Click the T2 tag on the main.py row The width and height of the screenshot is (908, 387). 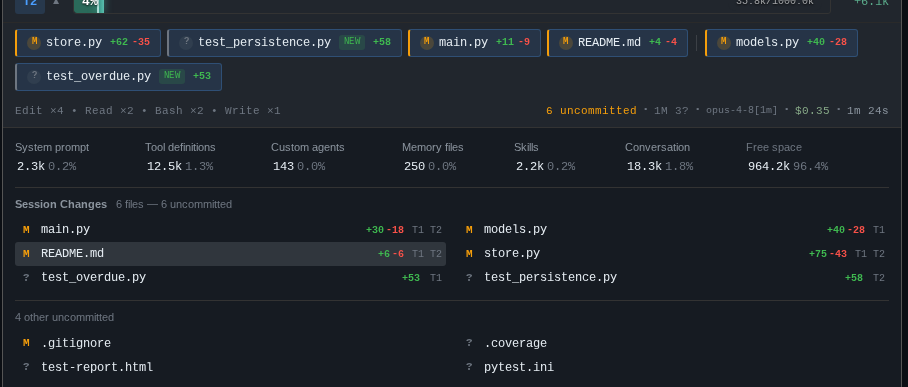(x=435, y=230)
